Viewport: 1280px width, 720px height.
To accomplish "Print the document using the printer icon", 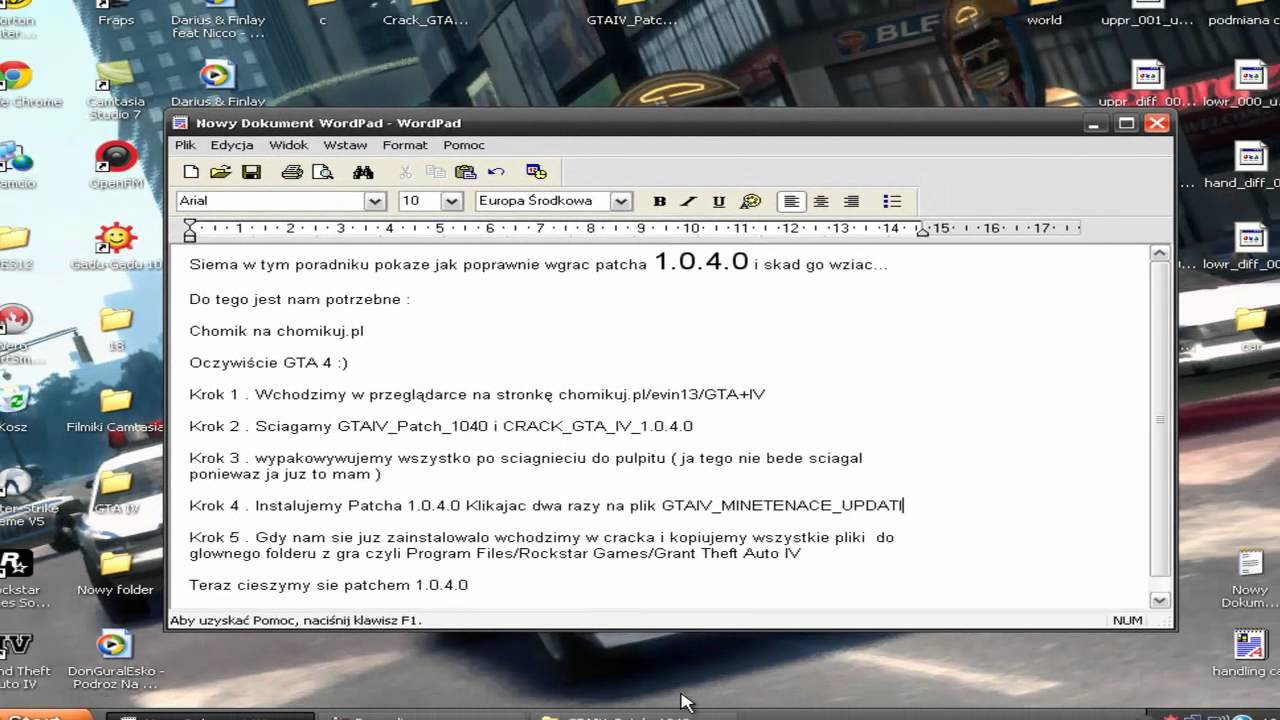I will tap(292, 172).
